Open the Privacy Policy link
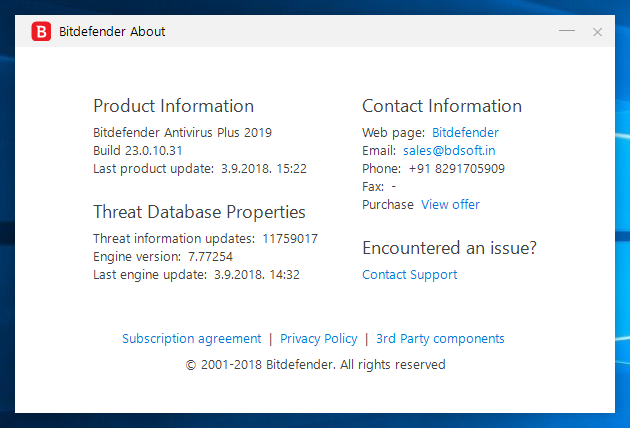The height and width of the screenshot is (428, 630). 318,338
